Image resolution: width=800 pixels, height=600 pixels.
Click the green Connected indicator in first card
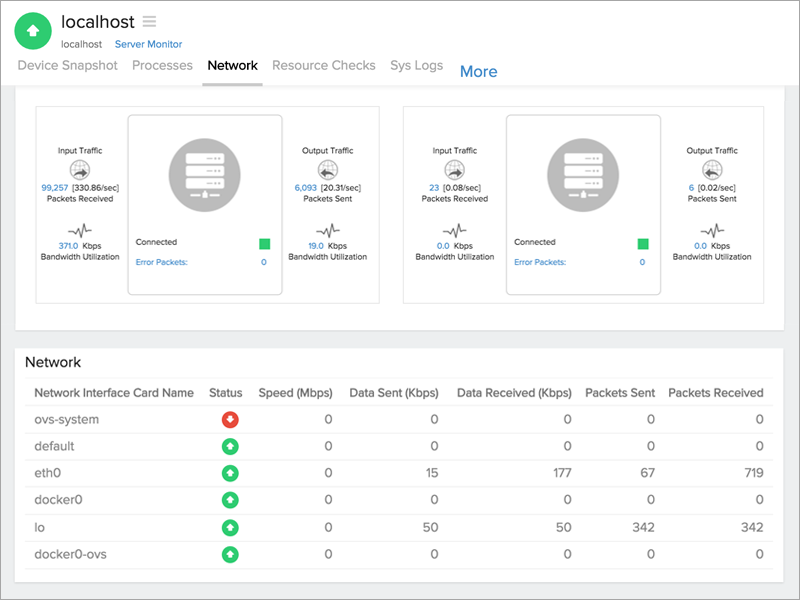265,243
